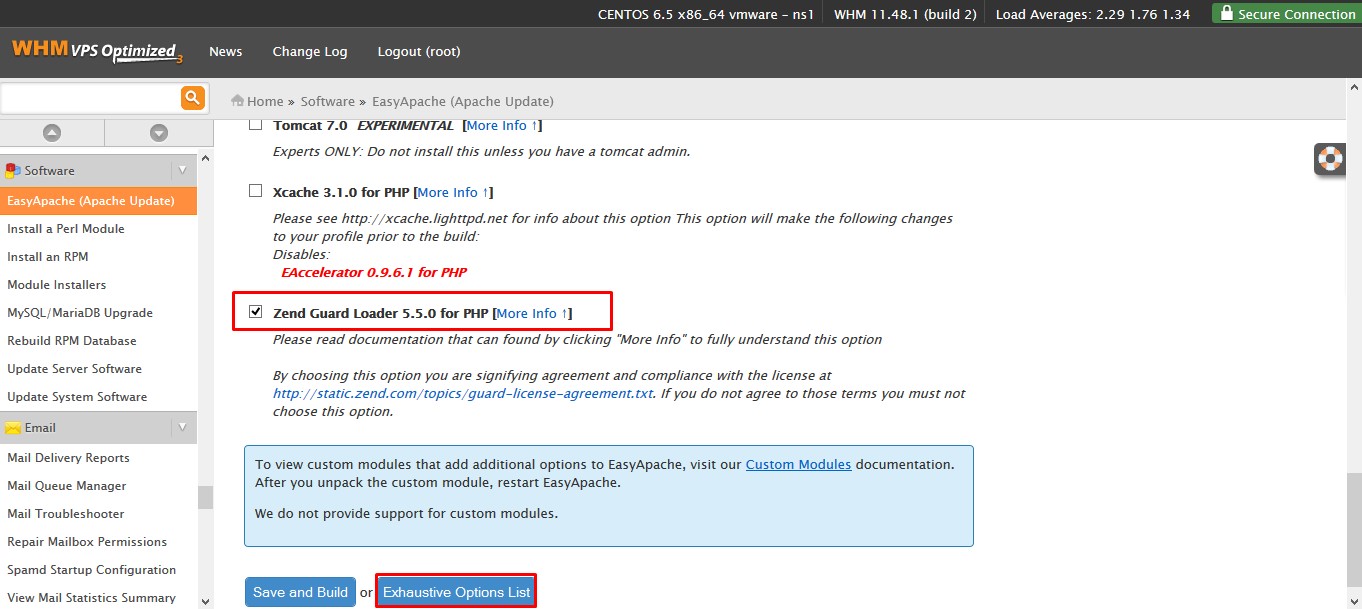Viewport: 1362px width, 609px height.
Task: Collapse the Software section arrow
Action: click(182, 171)
